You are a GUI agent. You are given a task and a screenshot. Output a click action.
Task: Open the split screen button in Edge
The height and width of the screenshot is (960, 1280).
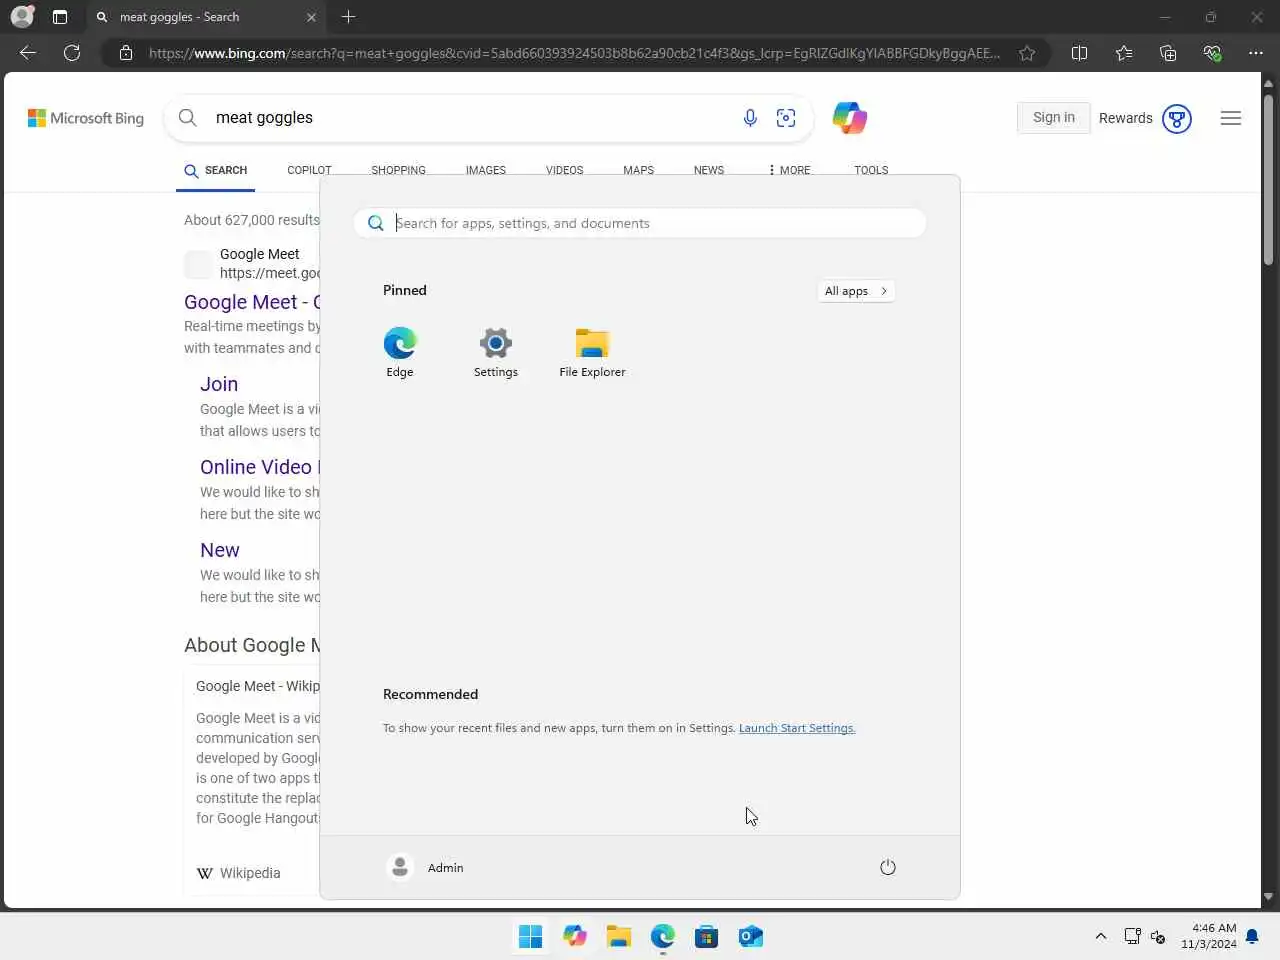click(x=1079, y=53)
